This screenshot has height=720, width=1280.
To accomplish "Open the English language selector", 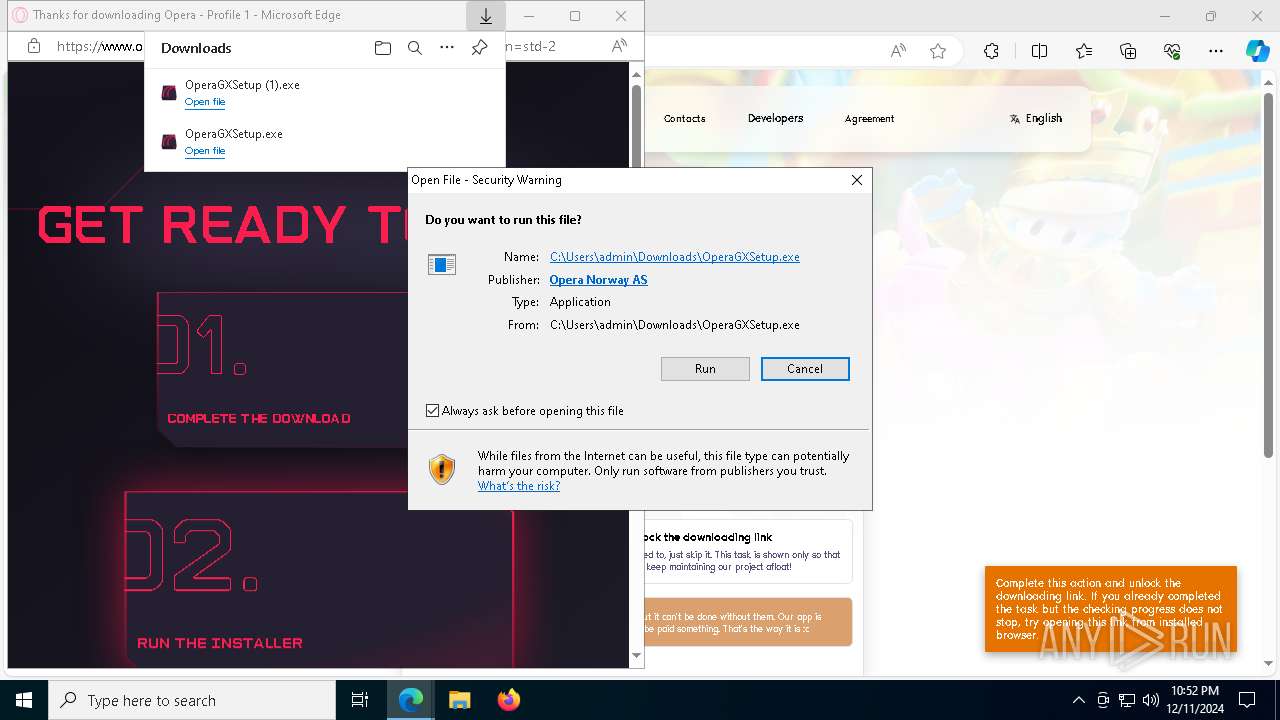I will click(x=1036, y=118).
